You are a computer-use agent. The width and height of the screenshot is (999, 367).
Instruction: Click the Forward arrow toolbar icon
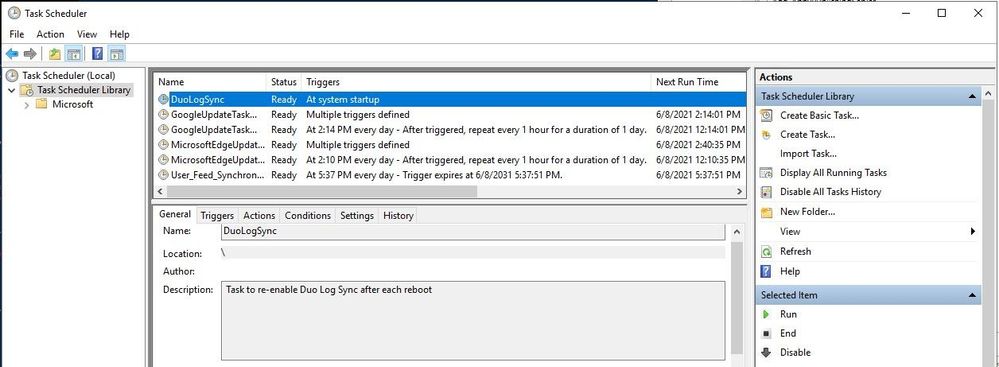30,54
